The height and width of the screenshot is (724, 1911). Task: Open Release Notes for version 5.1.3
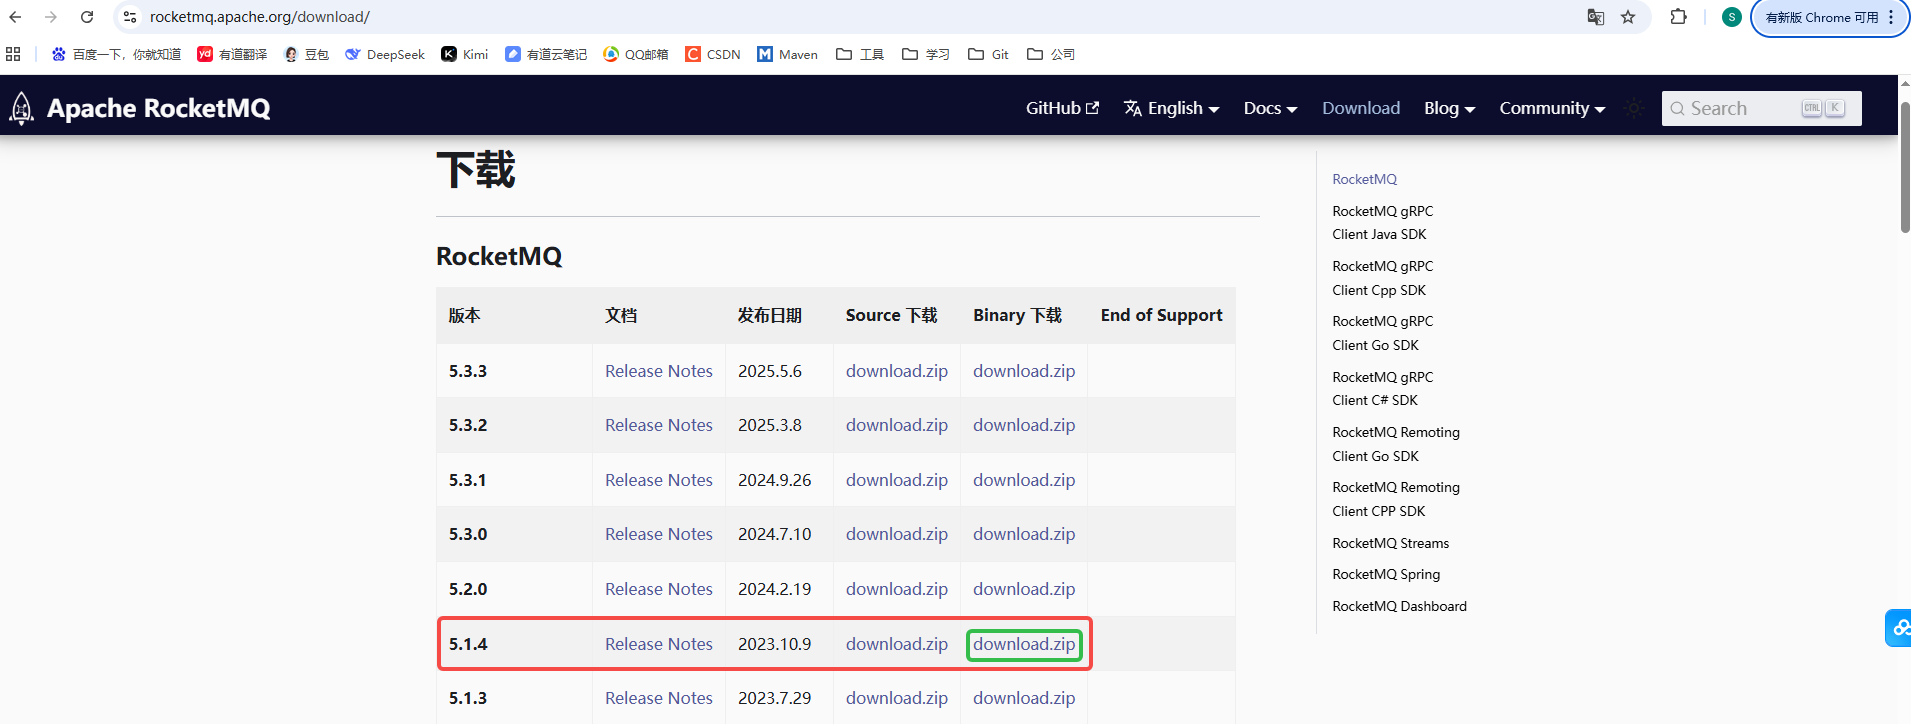(659, 698)
